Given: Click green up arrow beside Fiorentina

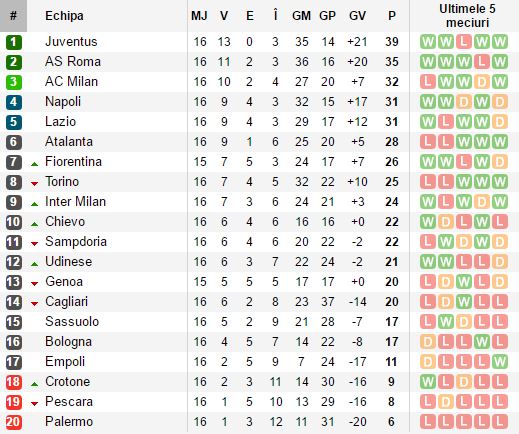Looking at the screenshot, I should tap(34, 164).
